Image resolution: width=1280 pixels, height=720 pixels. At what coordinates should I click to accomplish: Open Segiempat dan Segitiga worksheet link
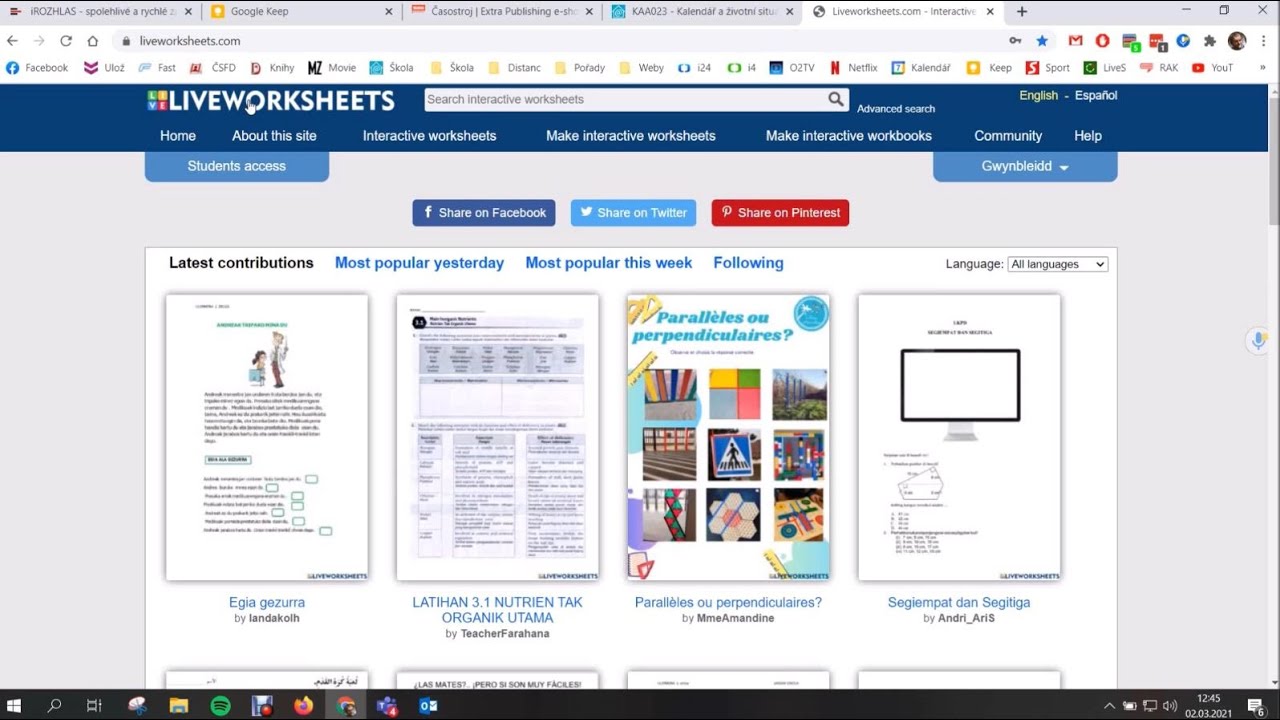tap(959, 603)
